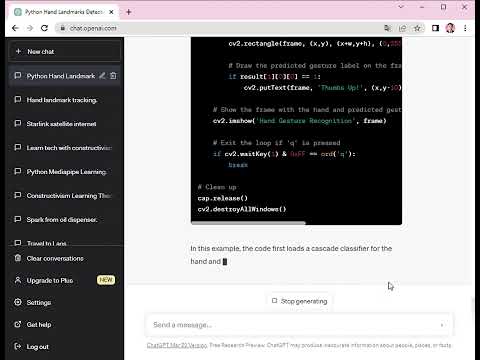This screenshot has height=360, width=480.
Task: Click the external link icon beside Get help
Action: click(18, 324)
